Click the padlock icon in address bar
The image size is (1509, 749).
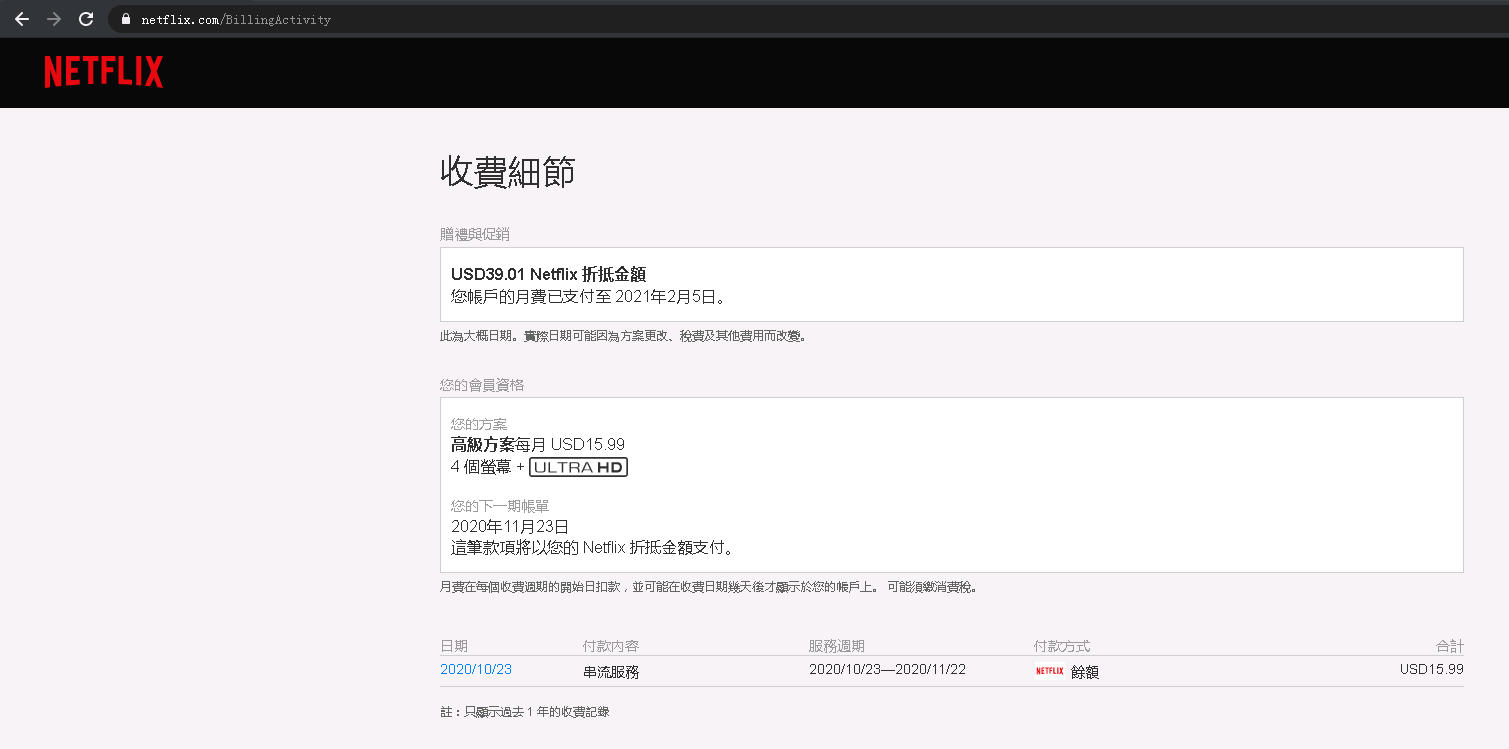coord(126,19)
